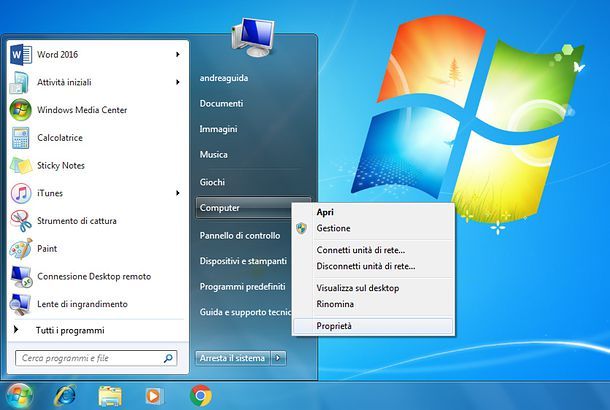Click the Calcolatrice calculator icon
The width and height of the screenshot is (610, 410).
(x=20, y=138)
